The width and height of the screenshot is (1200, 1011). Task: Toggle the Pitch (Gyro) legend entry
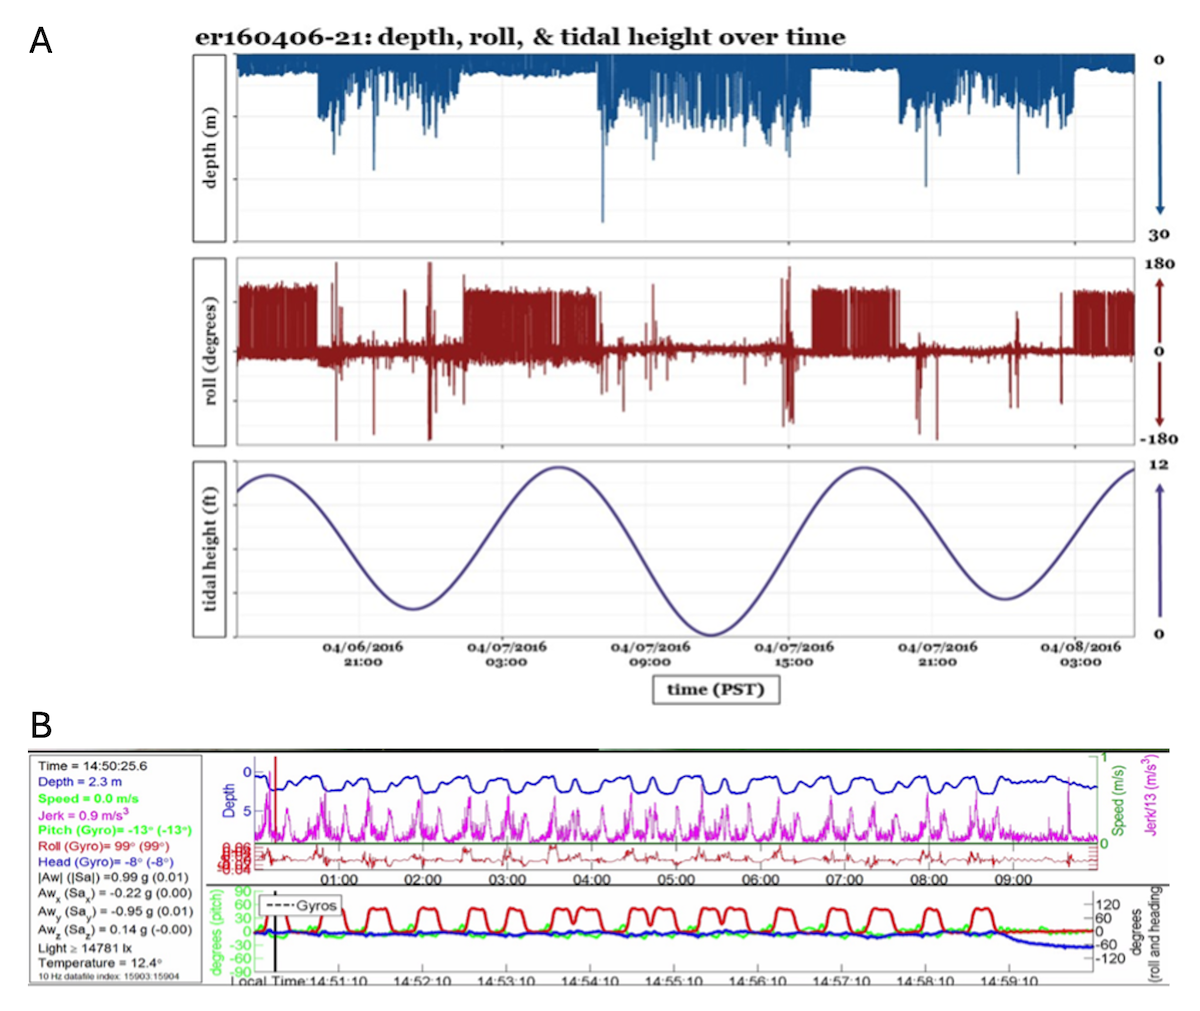(115, 830)
